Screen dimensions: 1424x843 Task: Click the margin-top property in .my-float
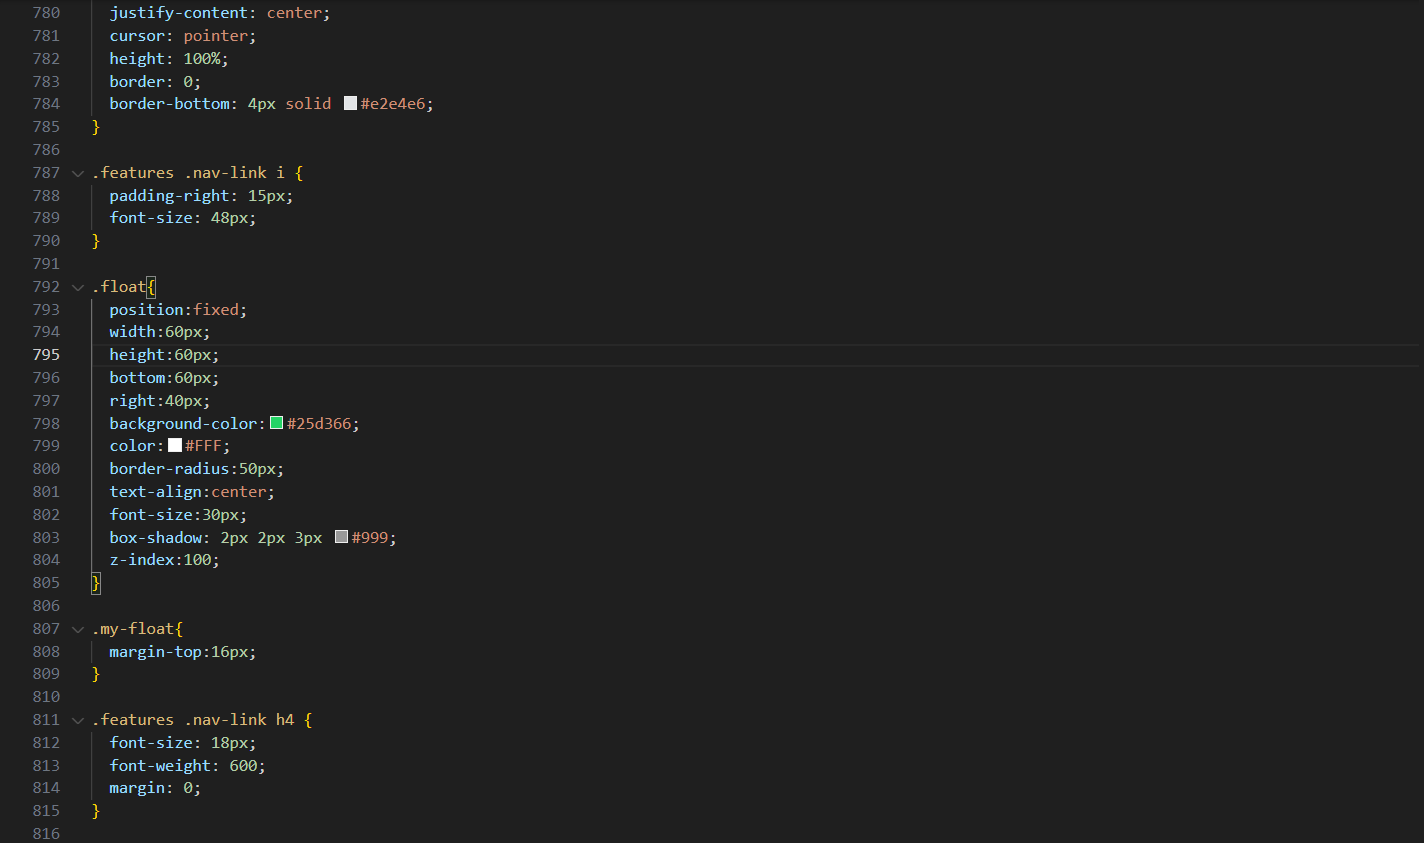pyautogui.click(x=155, y=652)
